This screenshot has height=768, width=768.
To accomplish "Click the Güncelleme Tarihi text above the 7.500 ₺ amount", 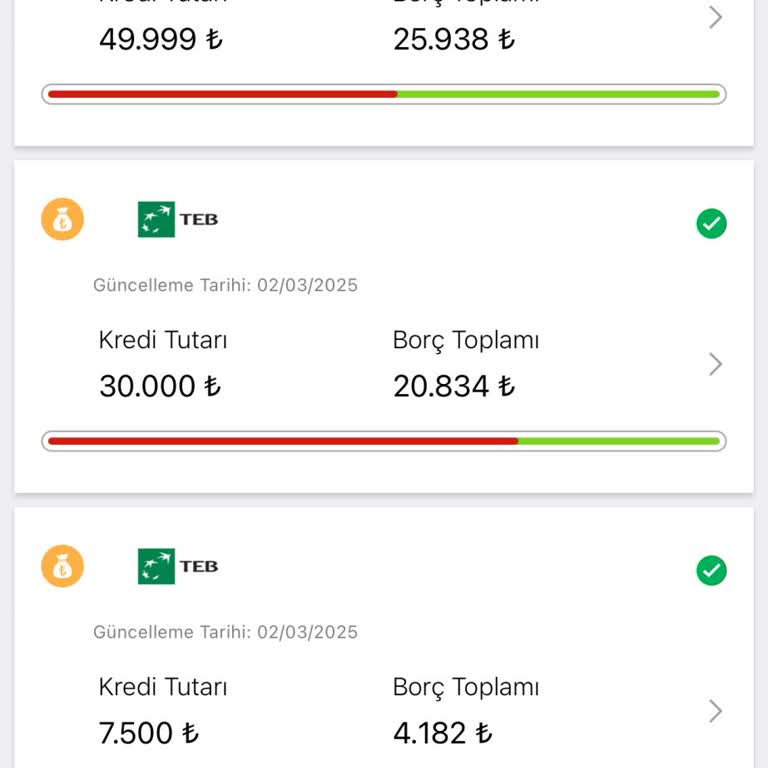I will [225, 632].
